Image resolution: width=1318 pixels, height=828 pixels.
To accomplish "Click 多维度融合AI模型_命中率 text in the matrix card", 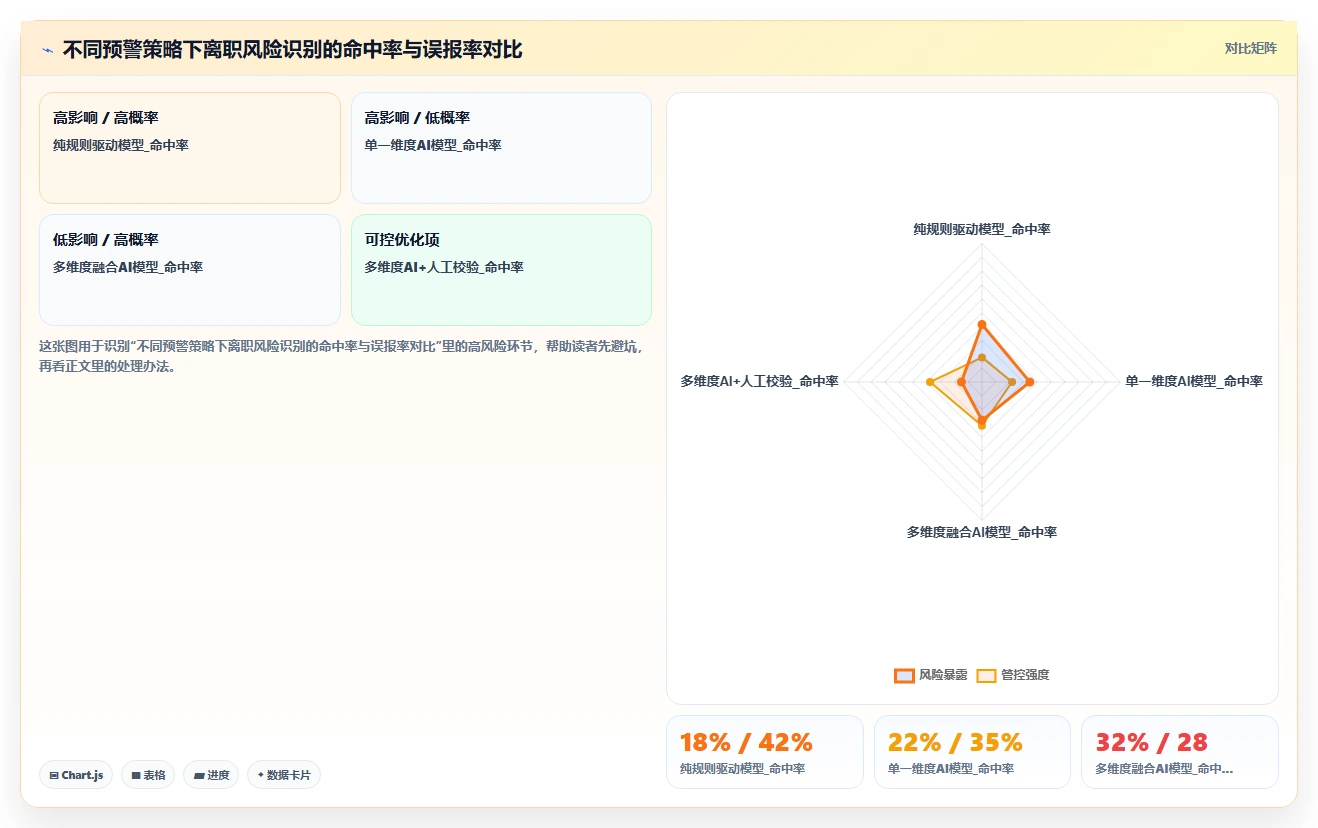I will [128, 267].
